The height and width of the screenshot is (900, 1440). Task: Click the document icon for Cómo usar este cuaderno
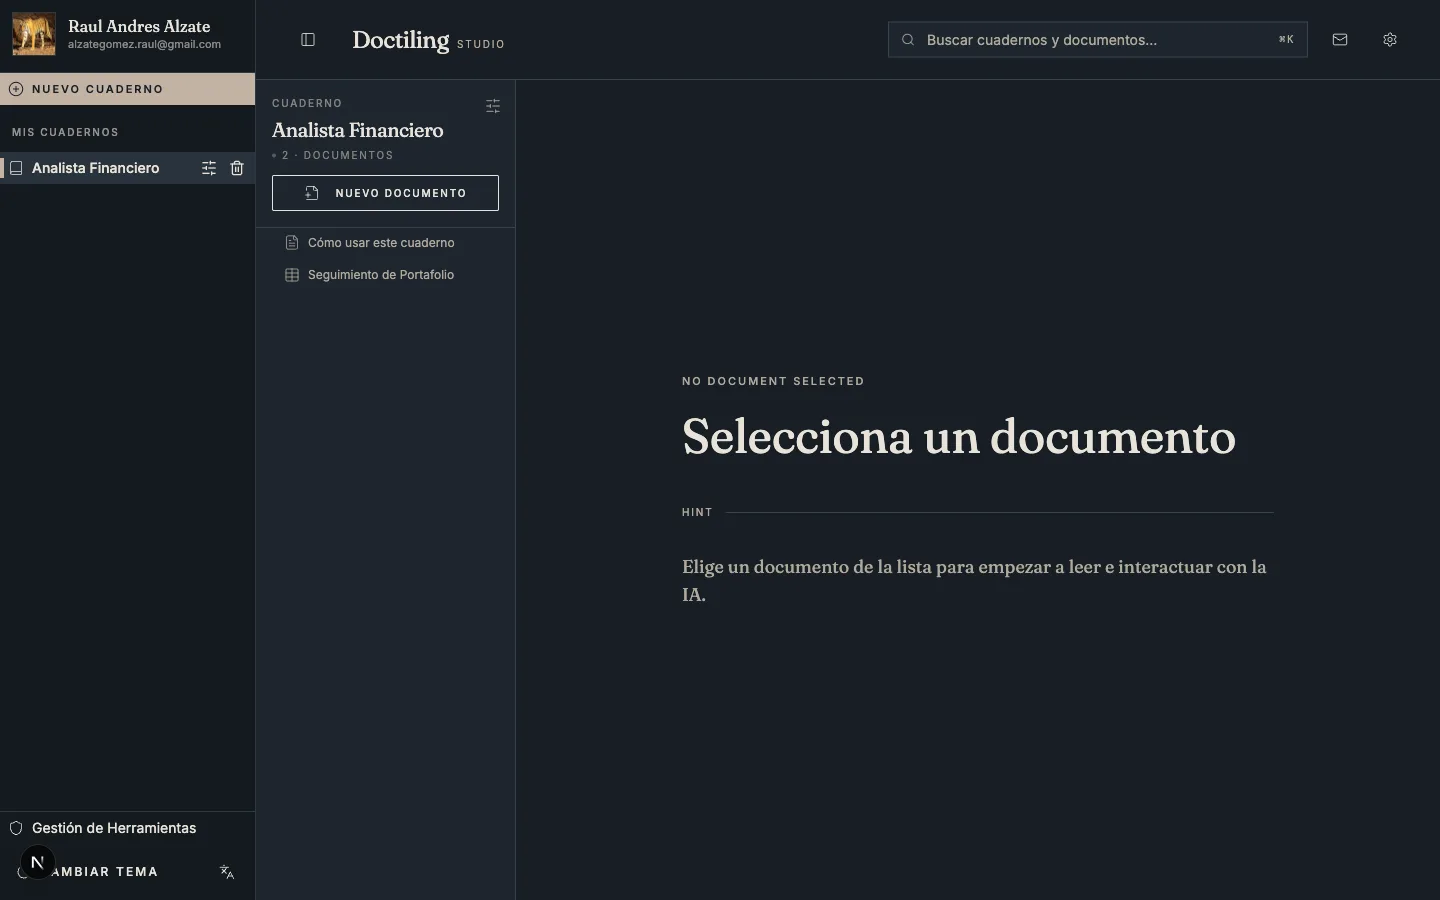[x=292, y=243]
